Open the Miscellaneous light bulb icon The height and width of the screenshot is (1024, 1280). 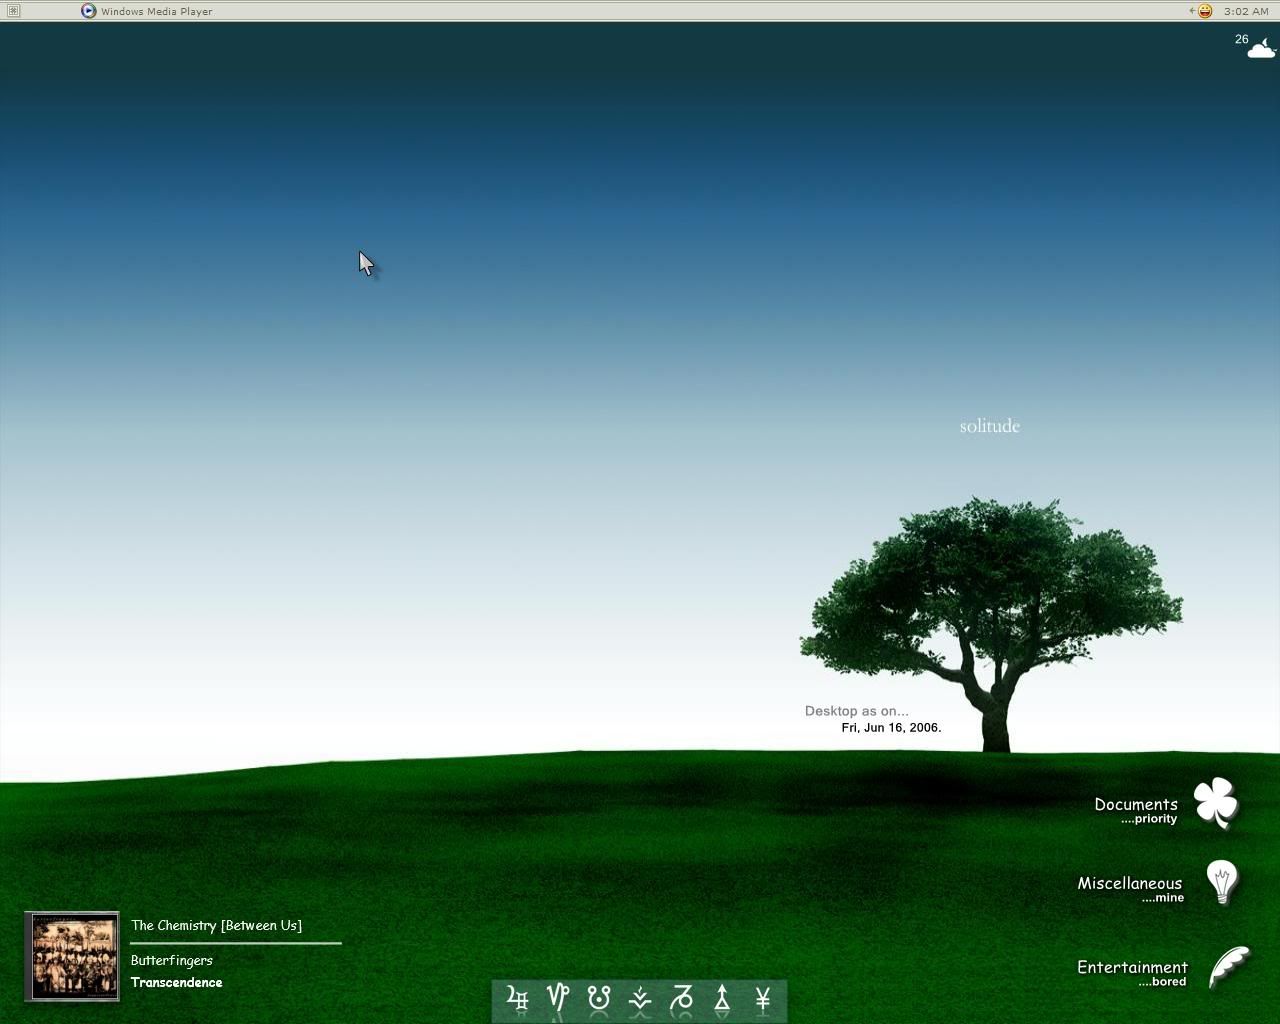click(1221, 882)
